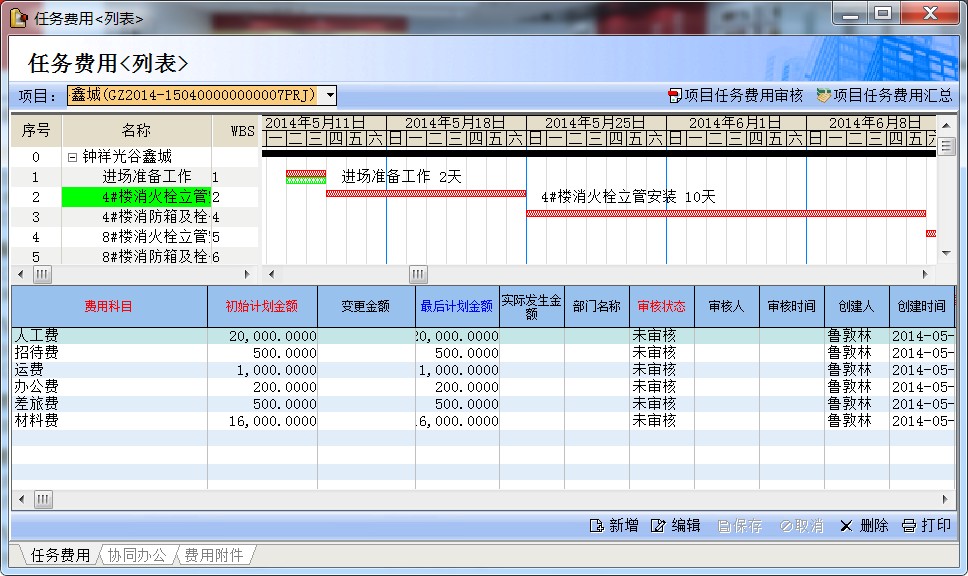Image resolution: width=968 pixels, height=576 pixels.
Task: Sort by 初始计划金额 column header
Action: tap(262, 306)
